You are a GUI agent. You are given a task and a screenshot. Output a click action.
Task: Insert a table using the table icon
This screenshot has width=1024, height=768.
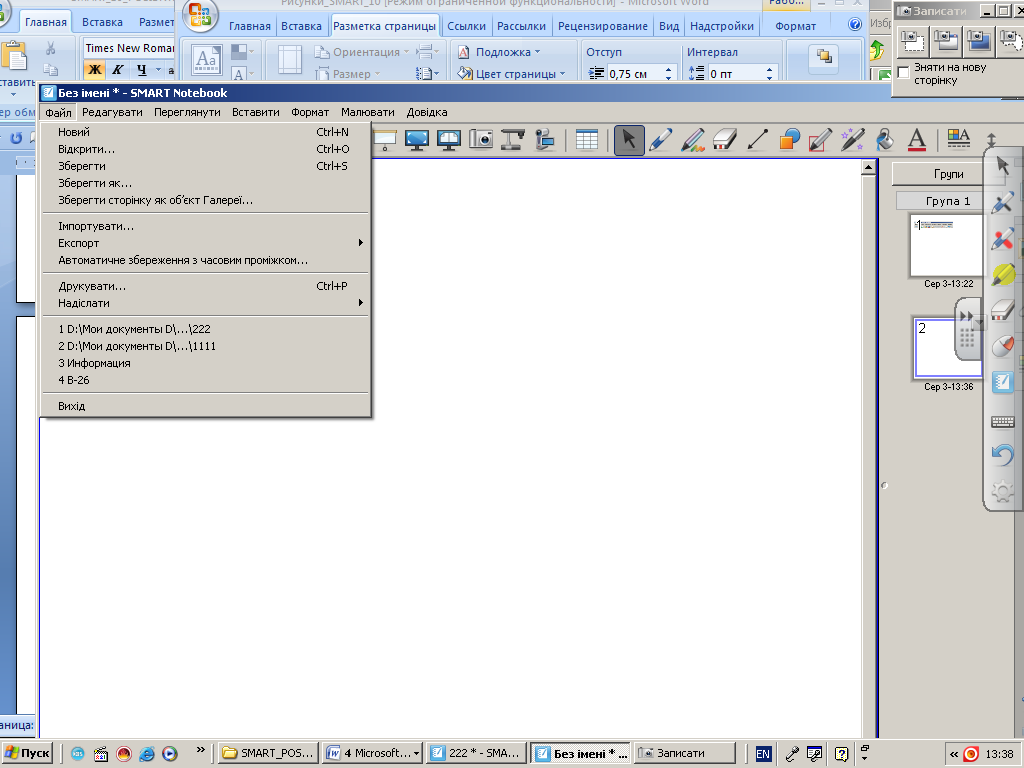[x=586, y=140]
